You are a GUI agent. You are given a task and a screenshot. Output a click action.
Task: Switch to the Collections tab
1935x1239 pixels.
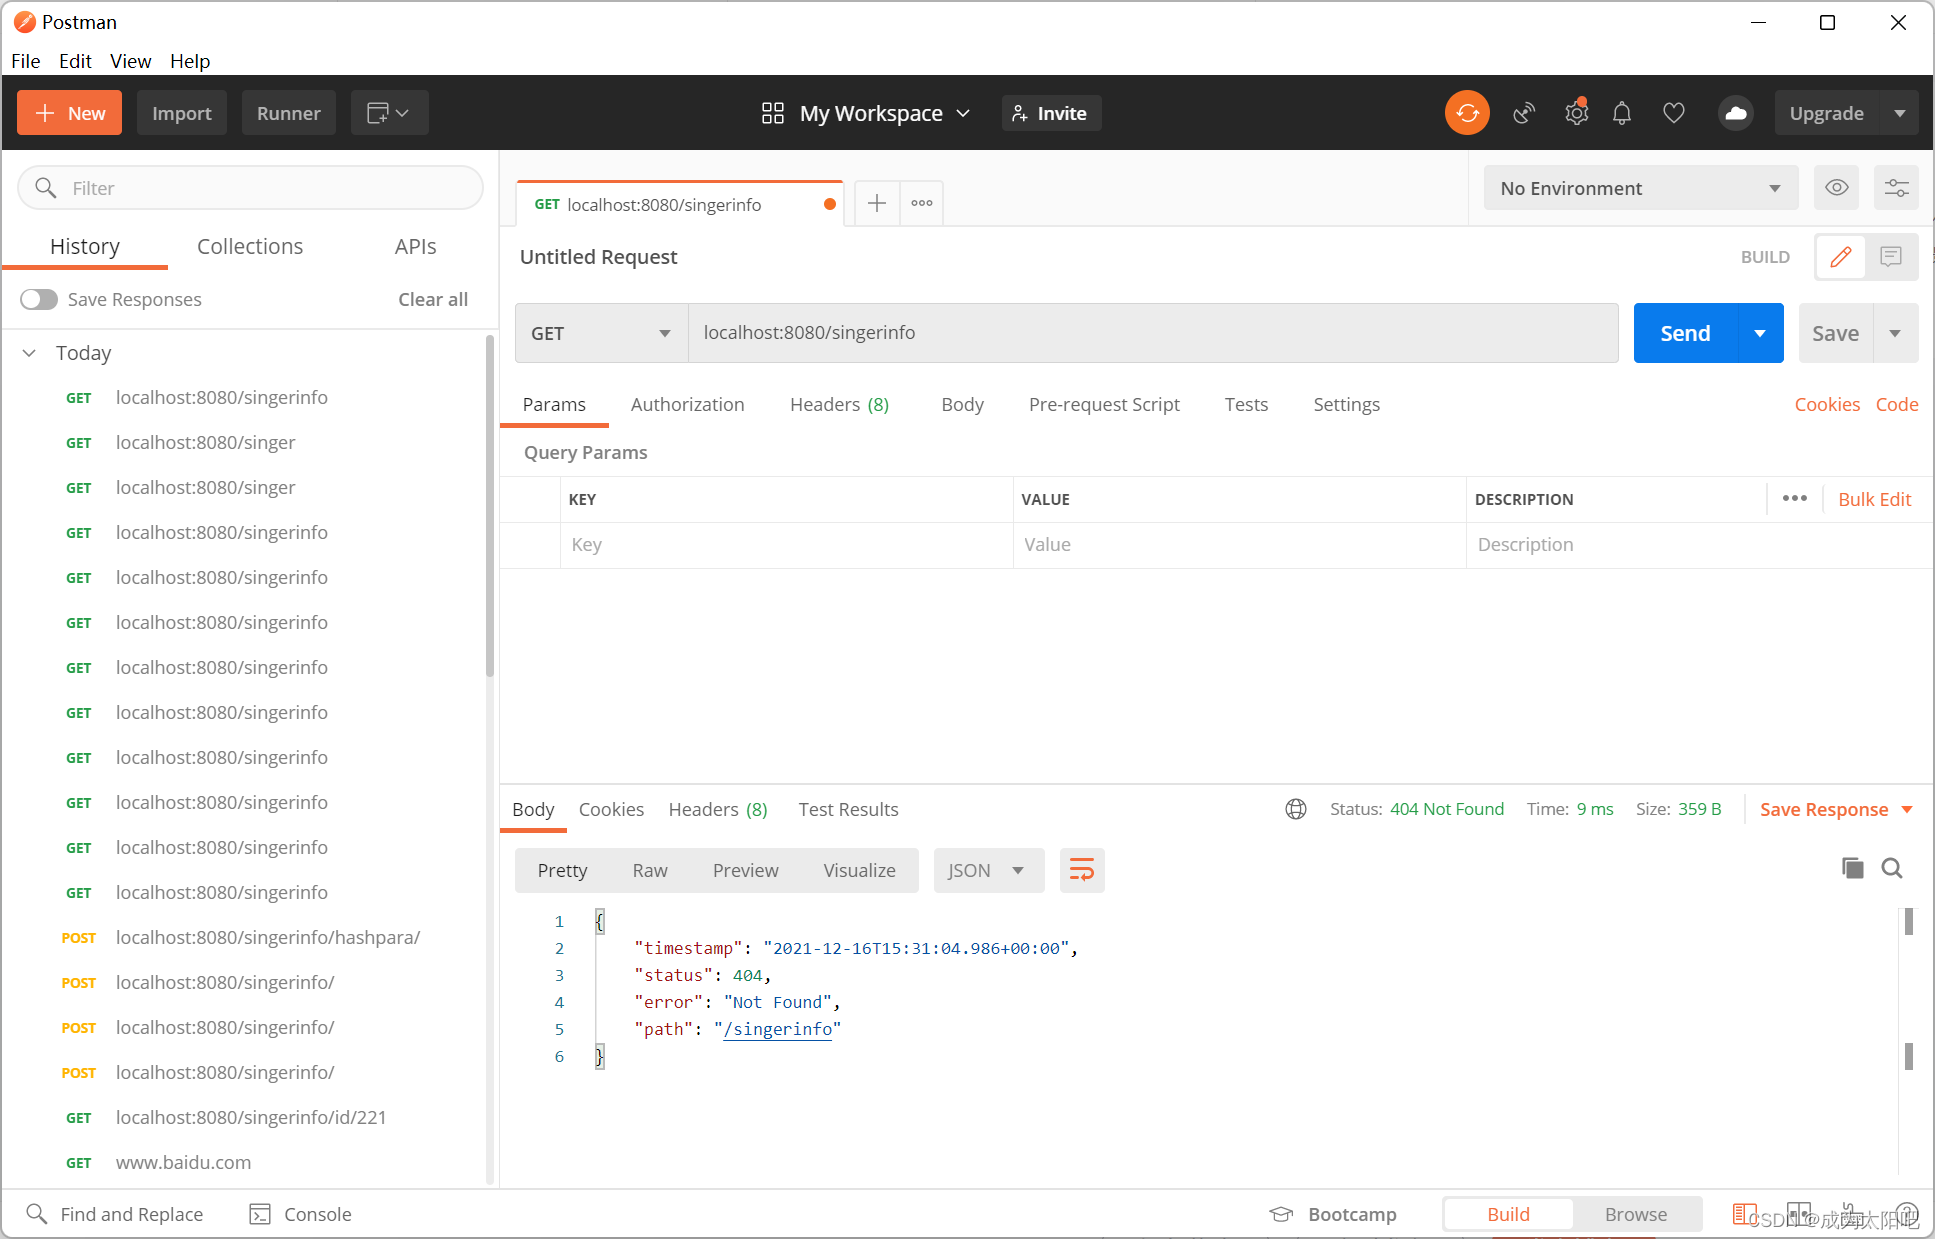(x=250, y=246)
